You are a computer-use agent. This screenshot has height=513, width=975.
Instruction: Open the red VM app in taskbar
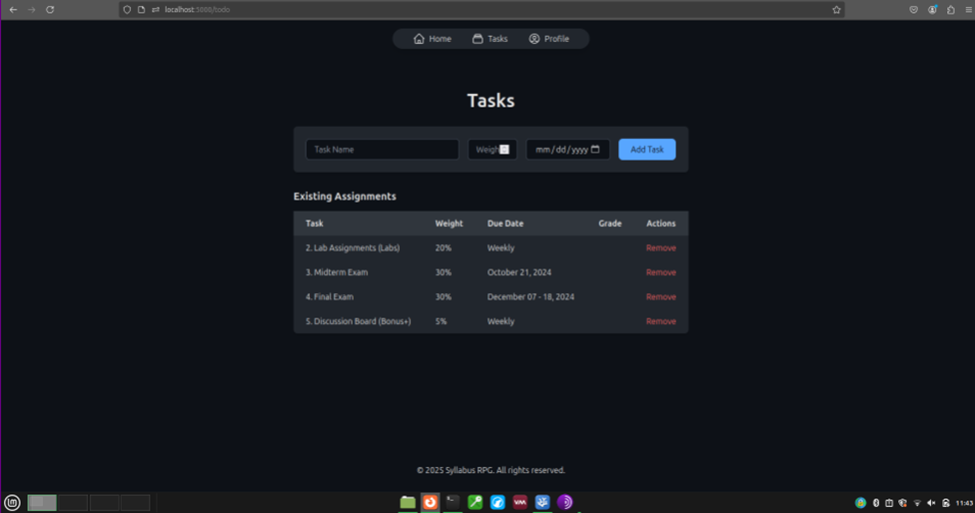[520, 502]
